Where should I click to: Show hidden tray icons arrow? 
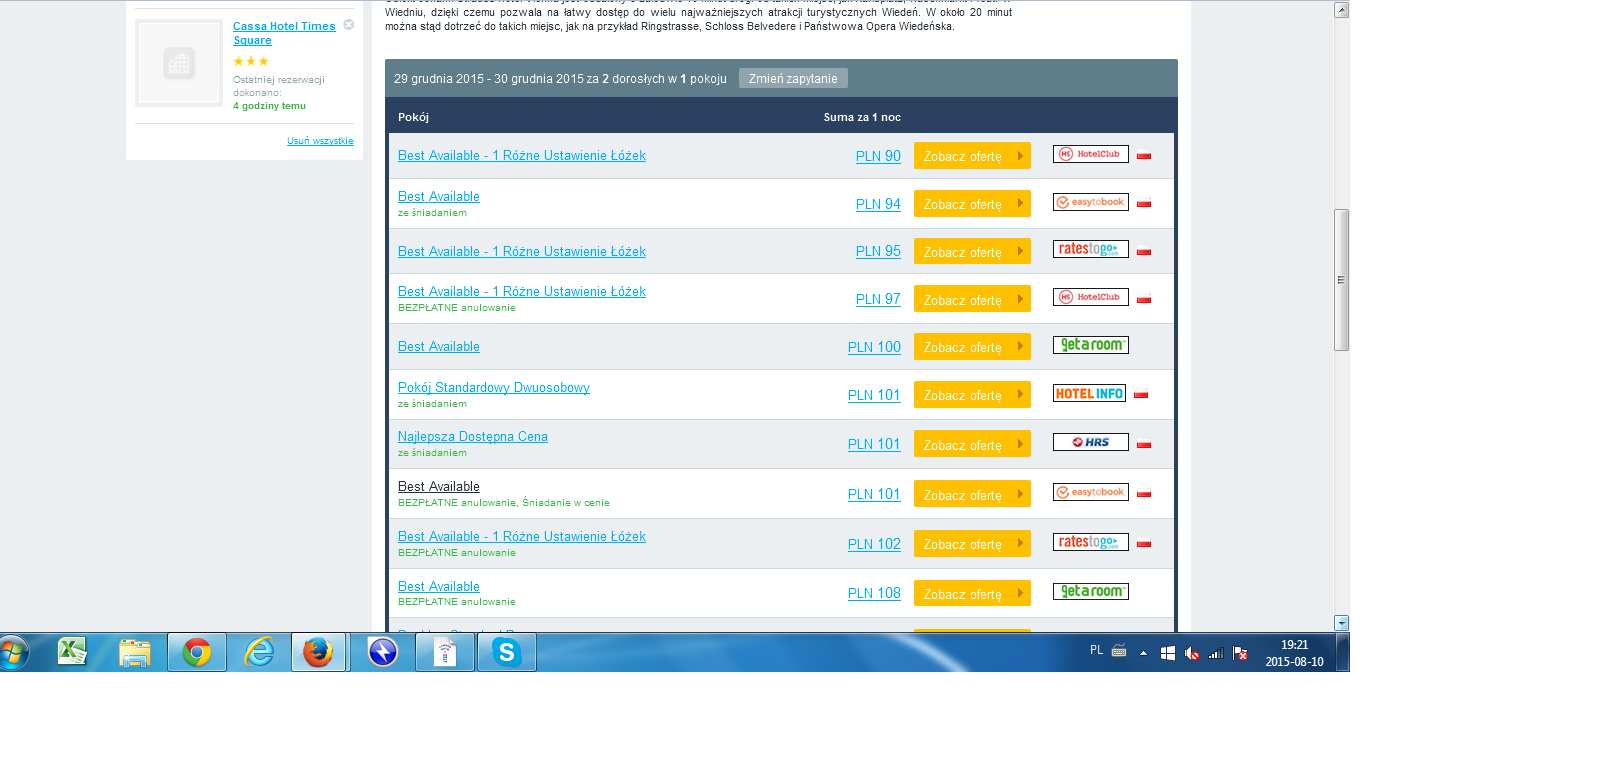click(x=1143, y=653)
